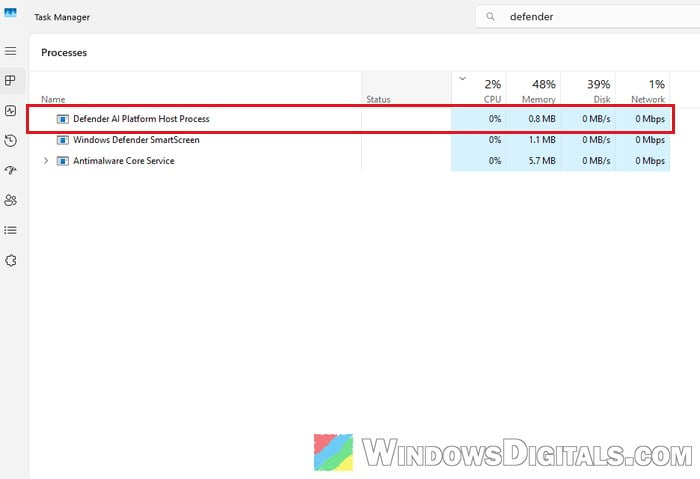Click the Processes page heading
Image resolution: width=700 pixels, height=479 pixels.
pyautogui.click(x=64, y=53)
